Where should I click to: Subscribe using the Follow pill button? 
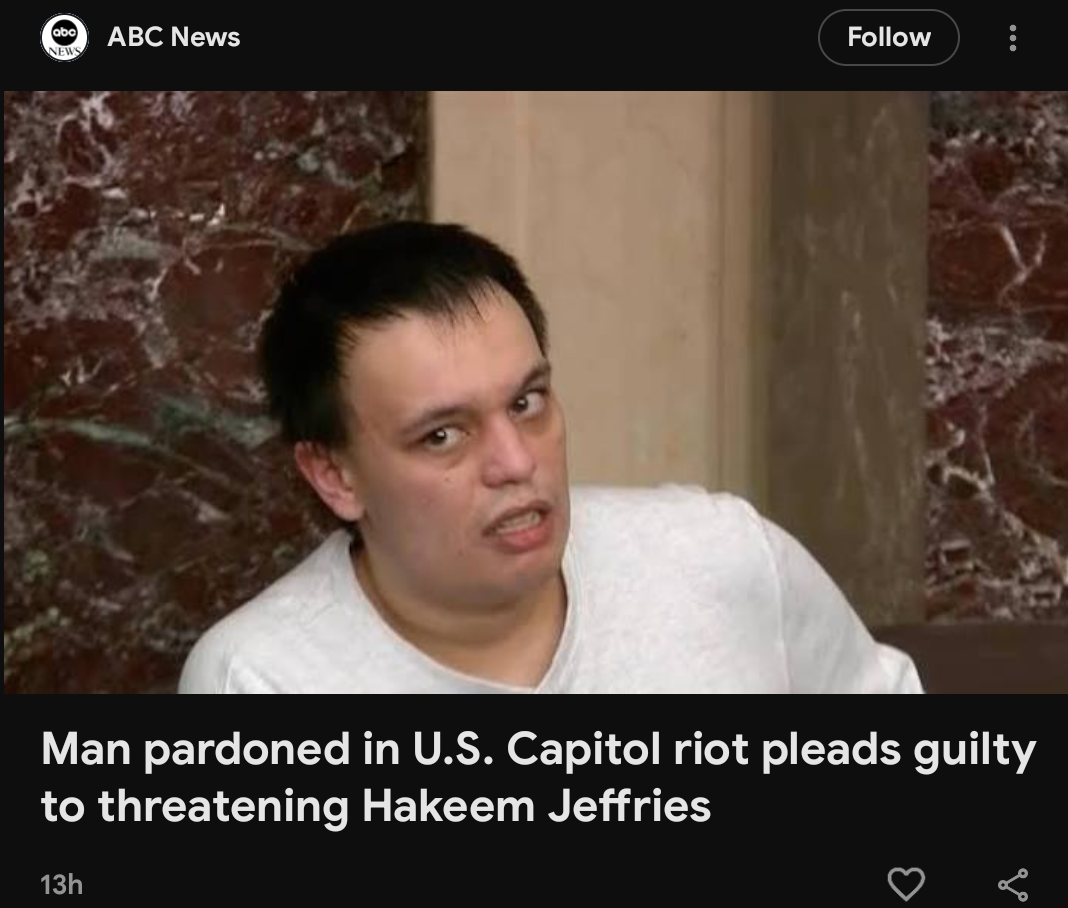(x=888, y=37)
